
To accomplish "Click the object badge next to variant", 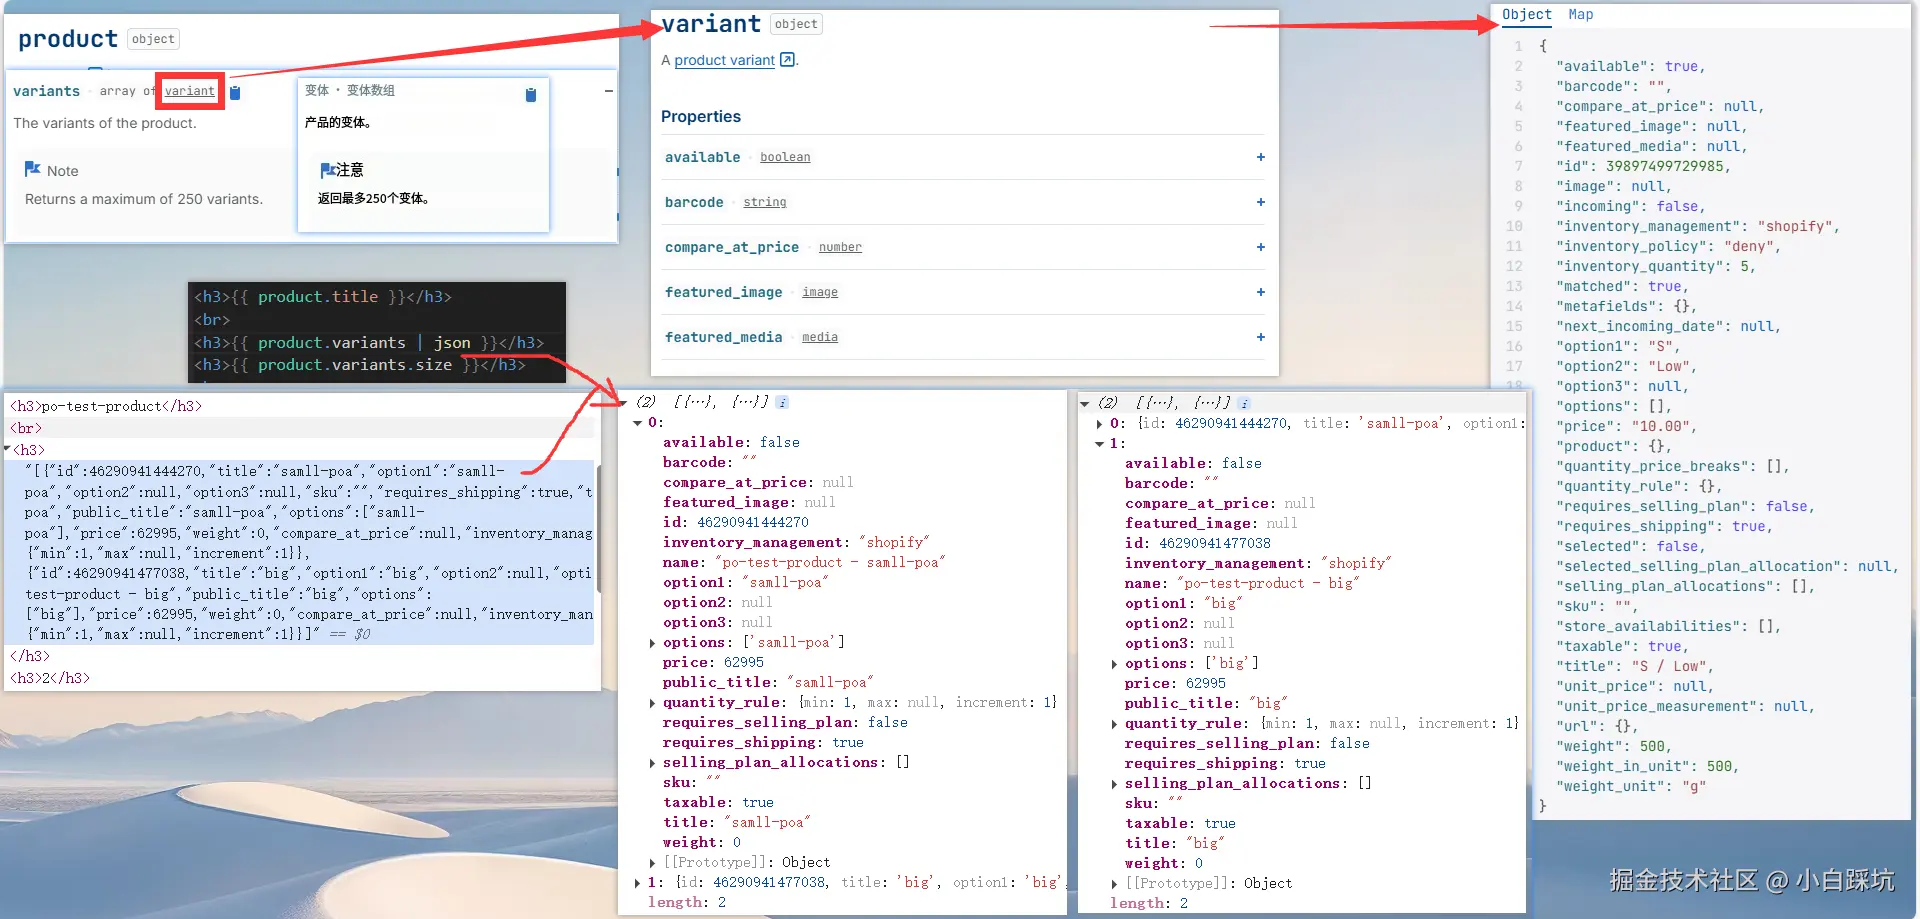I will [796, 24].
